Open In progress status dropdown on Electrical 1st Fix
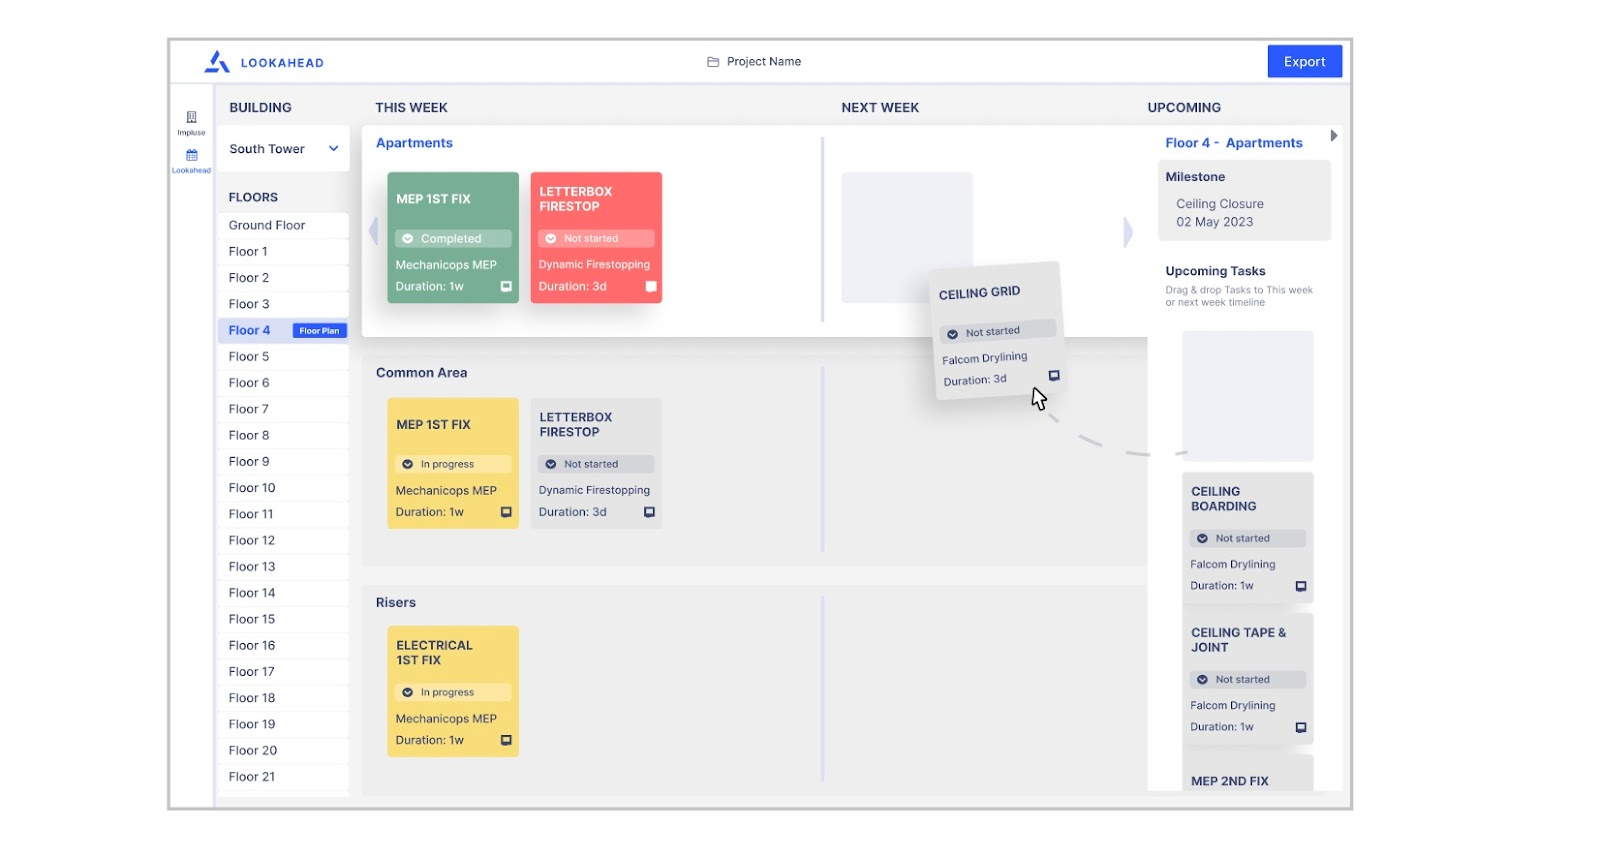 (x=453, y=692)
